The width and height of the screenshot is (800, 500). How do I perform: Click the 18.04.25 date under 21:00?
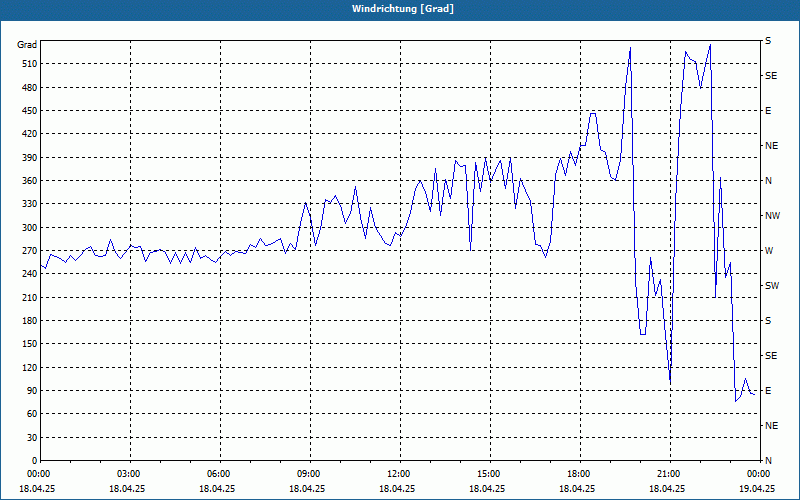[x=667, y=488]
